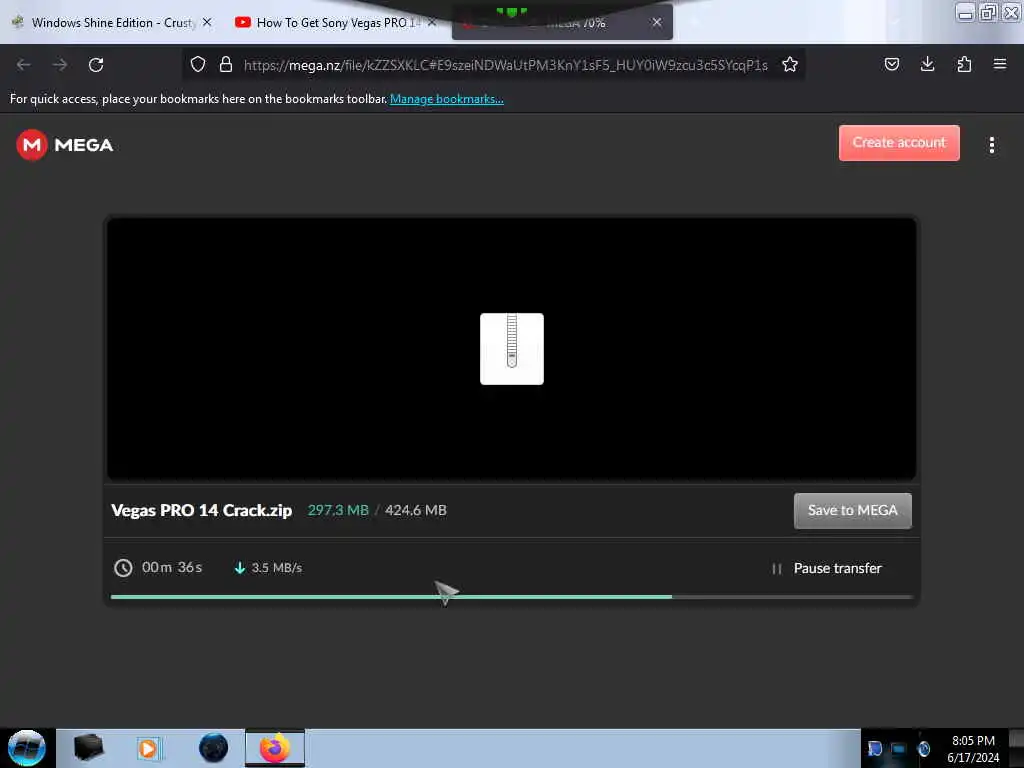Click the 297.3 MB downloaded size
The height and width of the screenshot is (768, 1024).
point(338,510)
